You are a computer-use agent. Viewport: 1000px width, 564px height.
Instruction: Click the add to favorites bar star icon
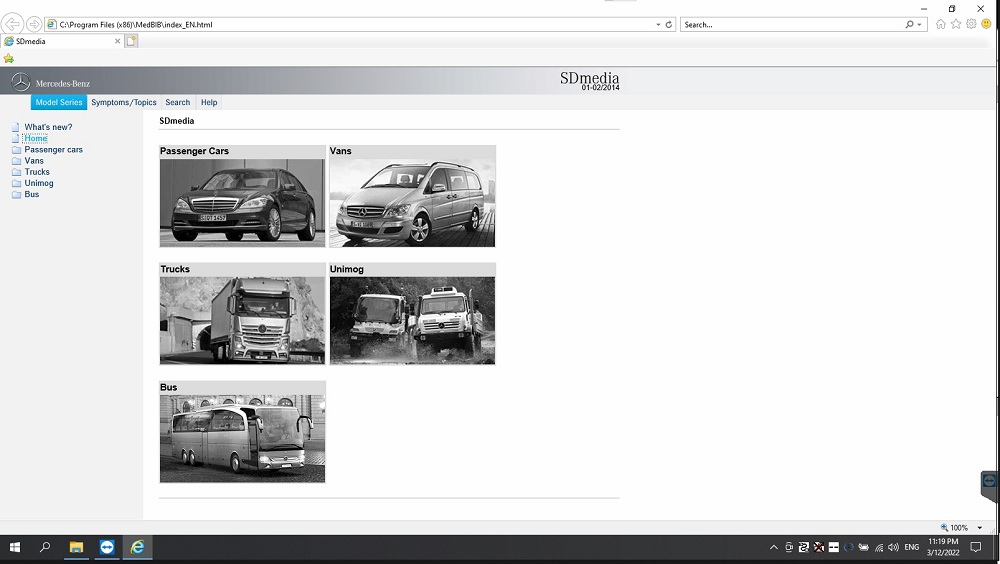click(9, 58)
